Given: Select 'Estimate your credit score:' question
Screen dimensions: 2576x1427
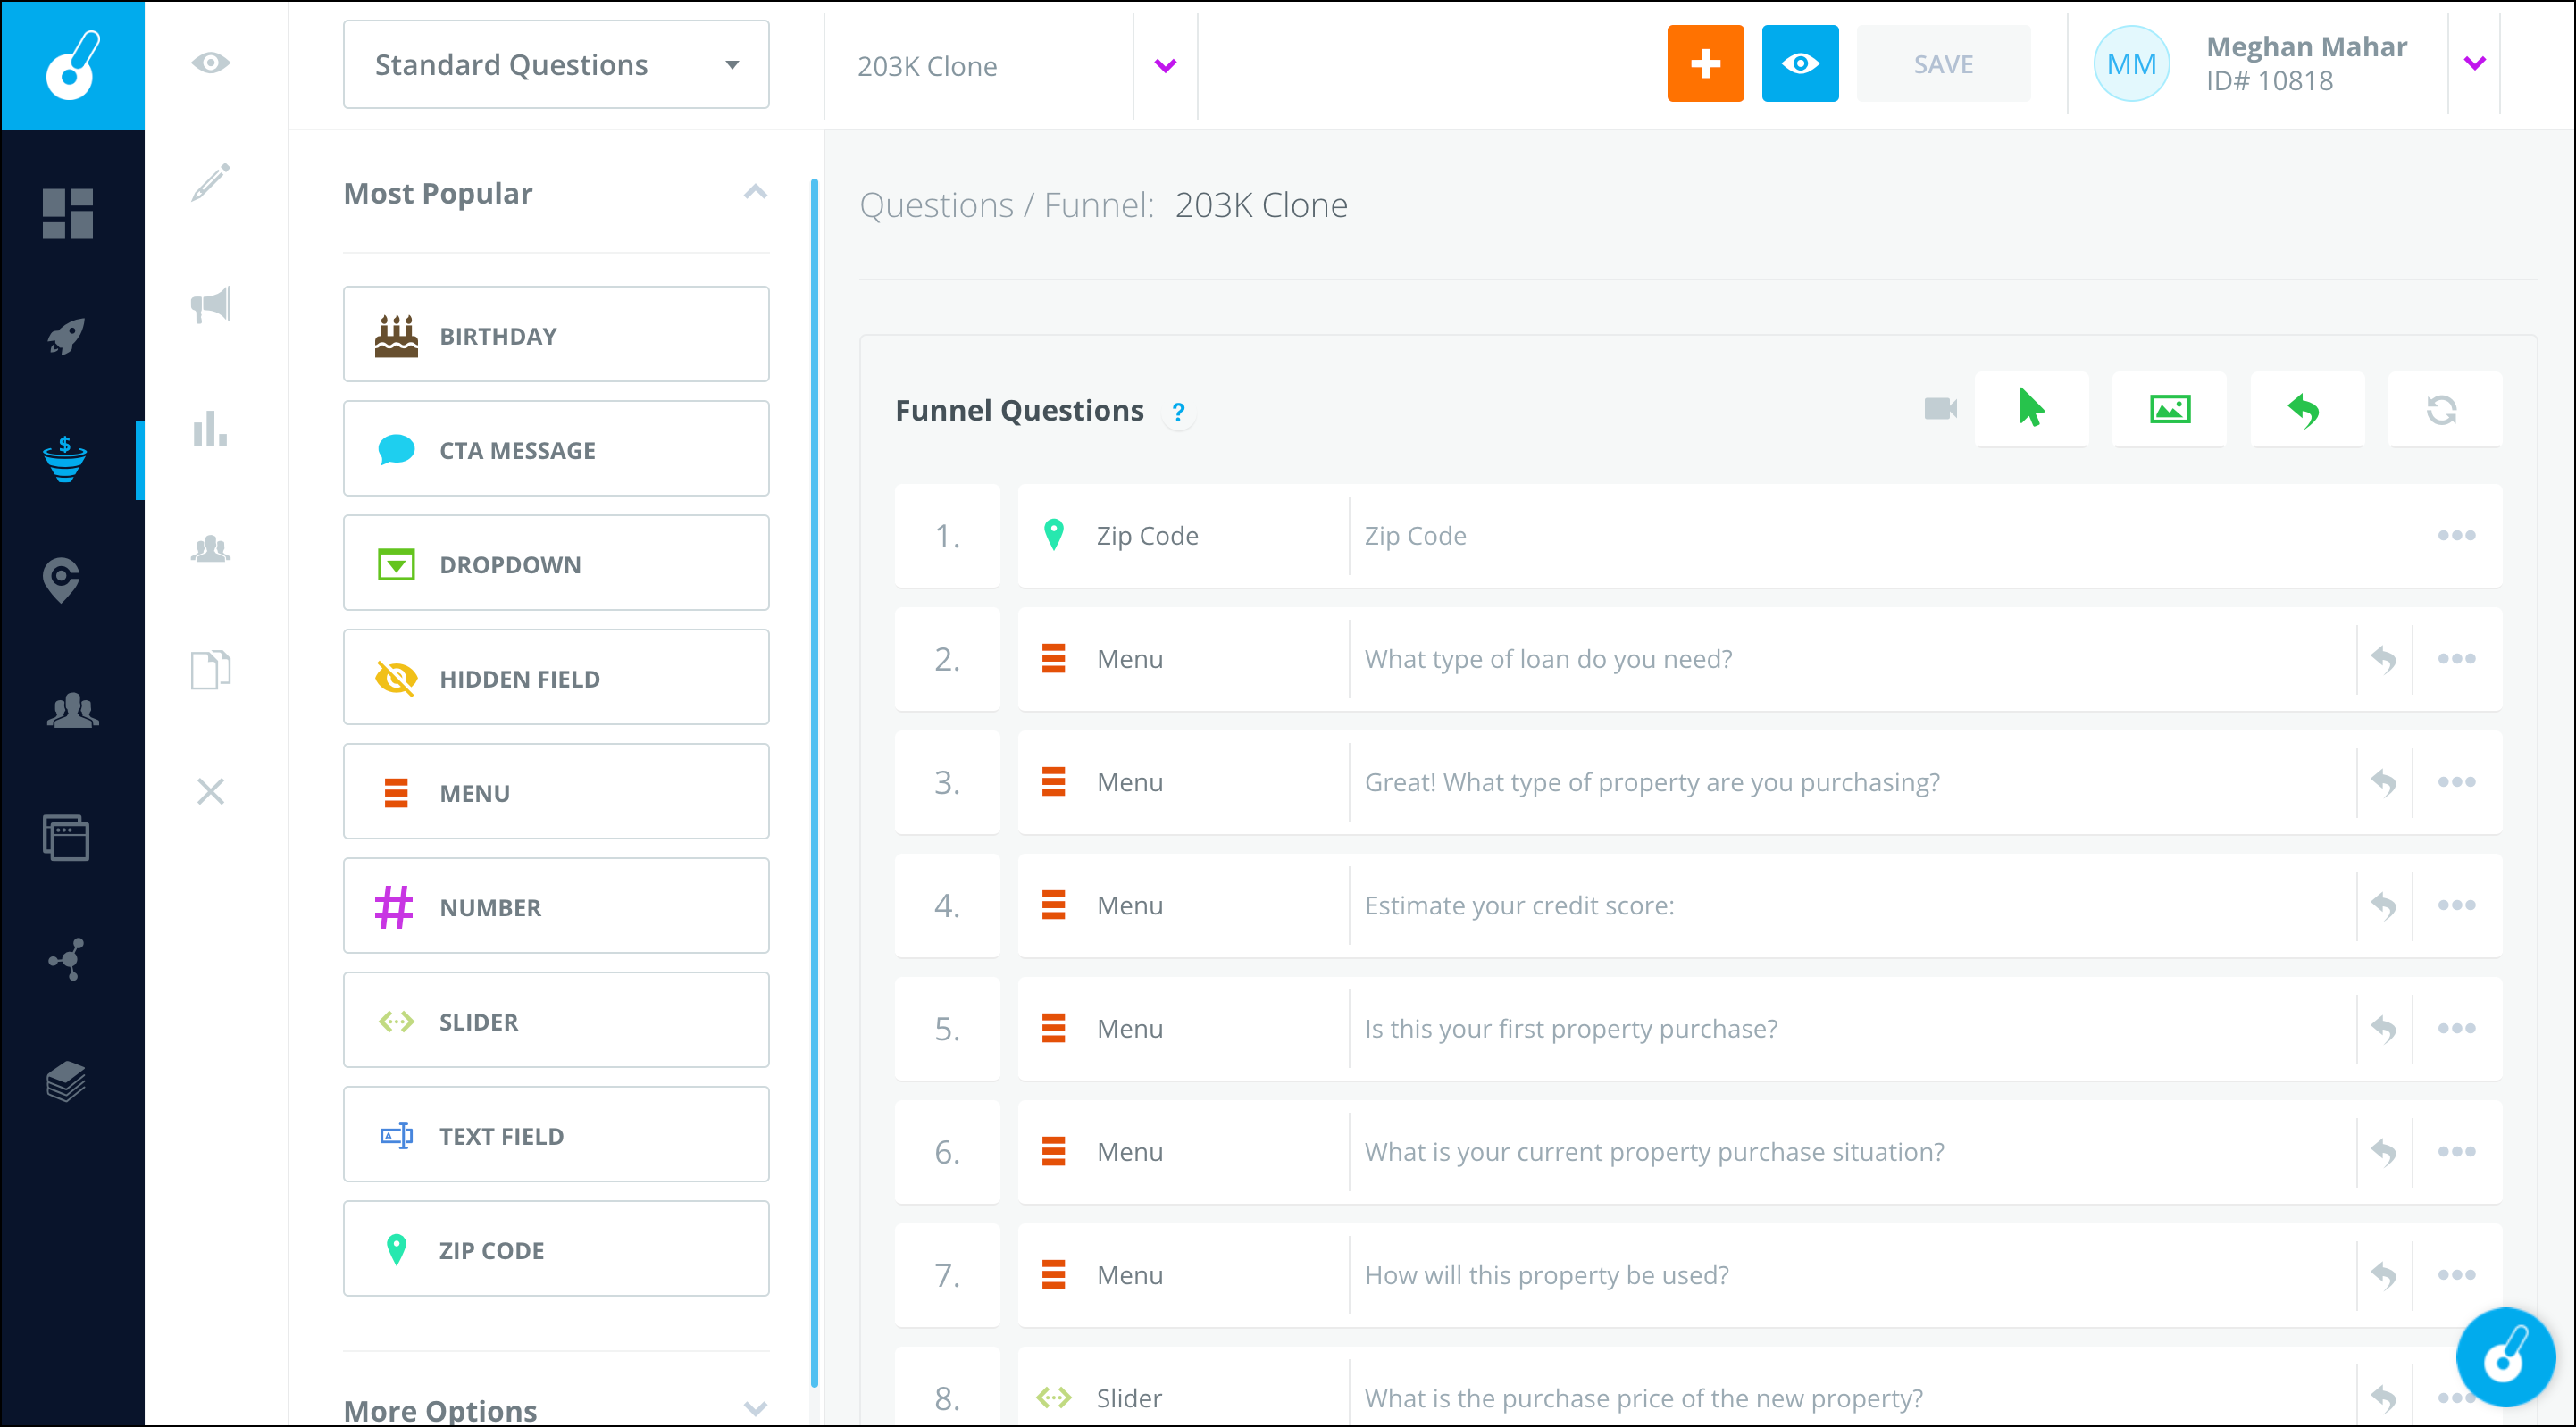Looking at the screenshot, I should coord(1759,906).
